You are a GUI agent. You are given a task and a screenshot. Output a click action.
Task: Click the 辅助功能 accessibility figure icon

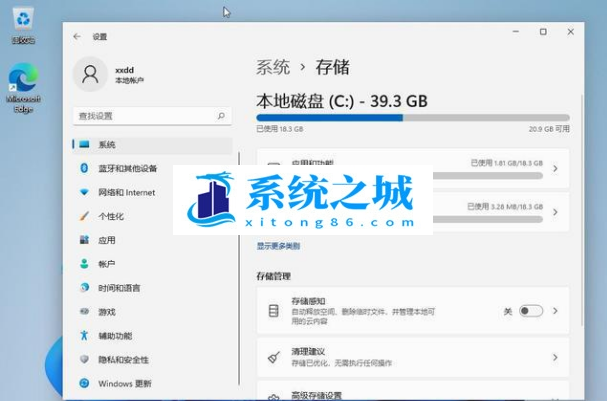(84, 335)
